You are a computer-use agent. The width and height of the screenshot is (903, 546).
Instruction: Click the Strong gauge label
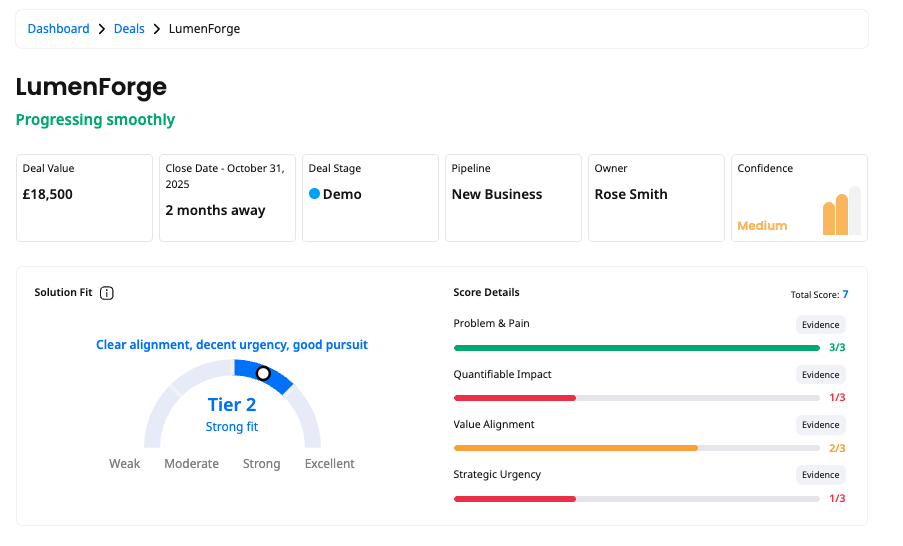coord(261,464)
